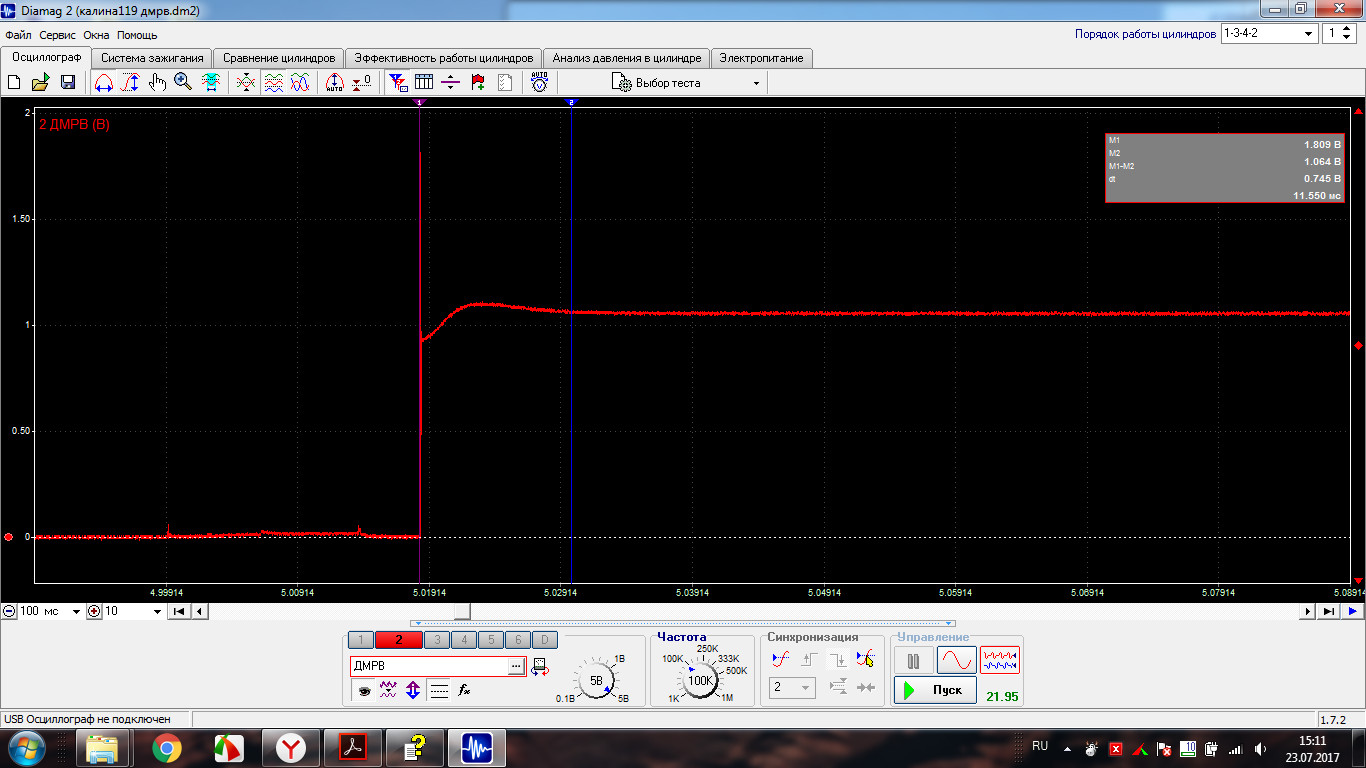The image size is (1366, 768).
Task: Click the AUTO voltmeter icon
Action: coord(539,83)
